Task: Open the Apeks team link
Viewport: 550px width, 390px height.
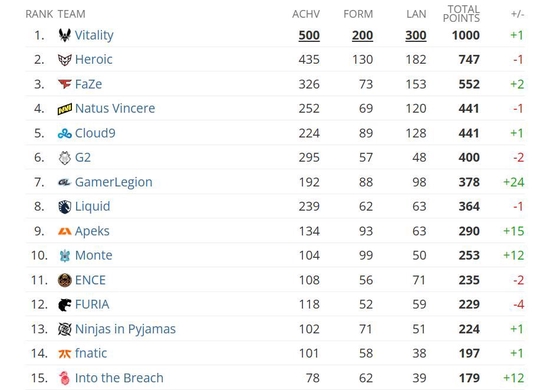Action: pyautogui.click(x=92, y=231)
